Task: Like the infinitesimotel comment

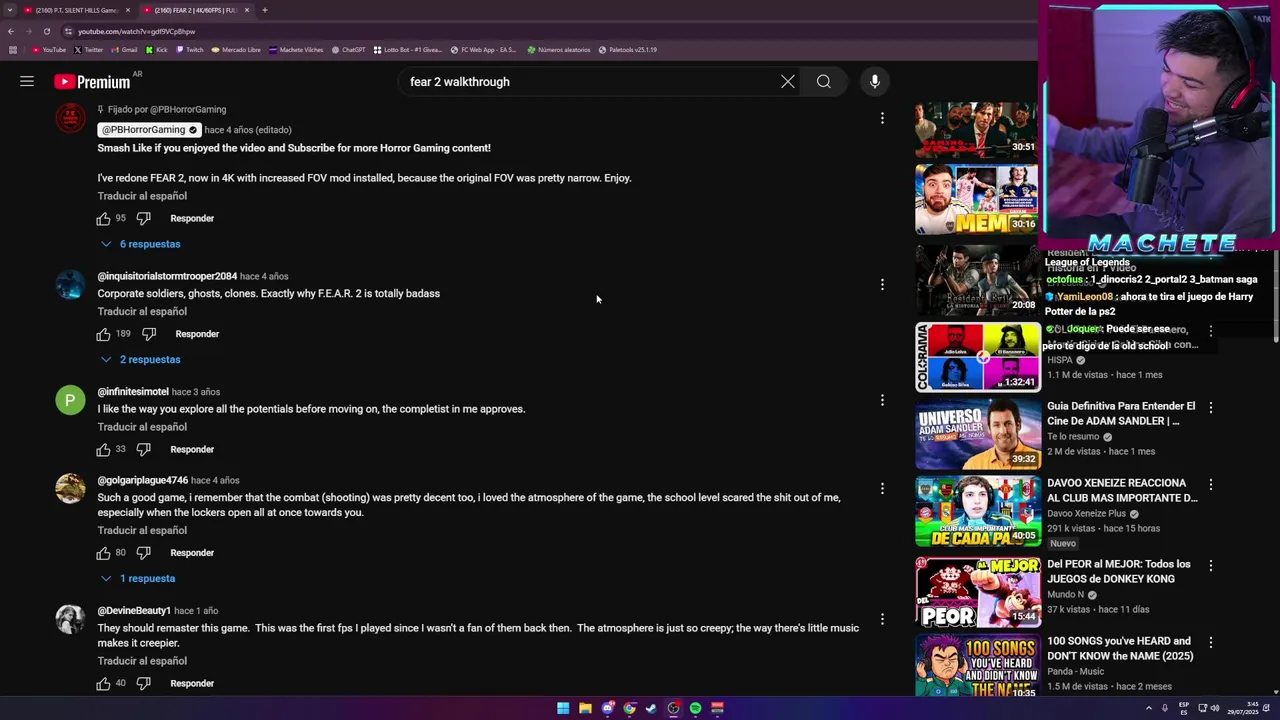Action: point(103,449)
